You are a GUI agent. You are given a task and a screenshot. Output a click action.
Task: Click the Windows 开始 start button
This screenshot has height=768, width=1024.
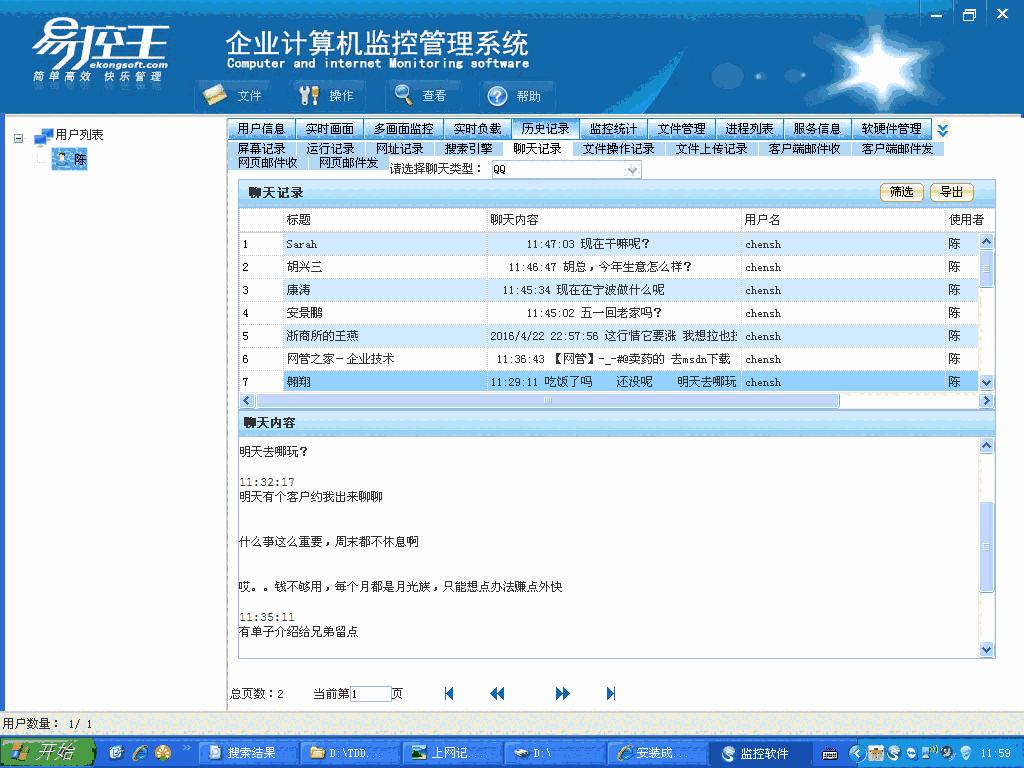[x=47, y=752]
